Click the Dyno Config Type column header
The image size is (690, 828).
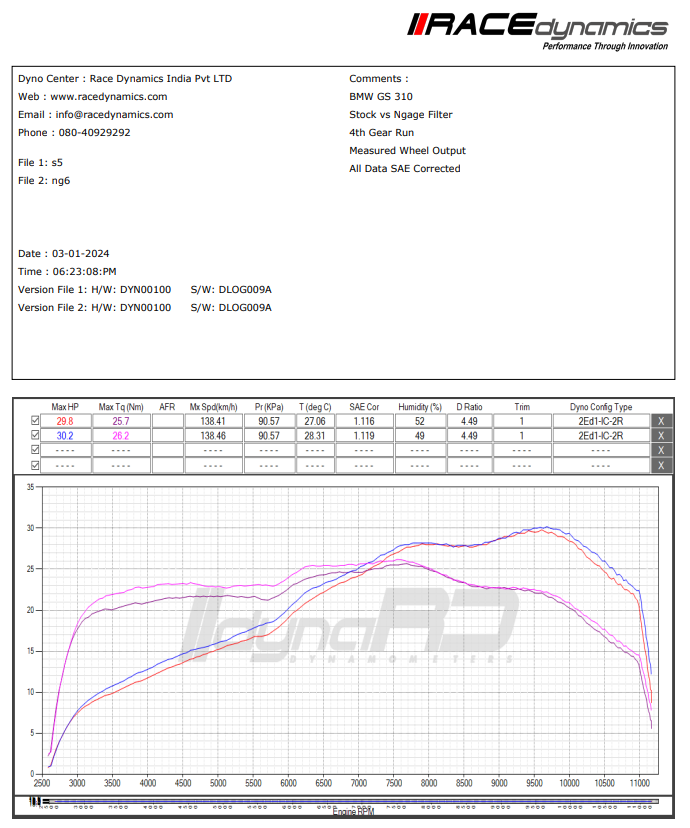point(601,407)
